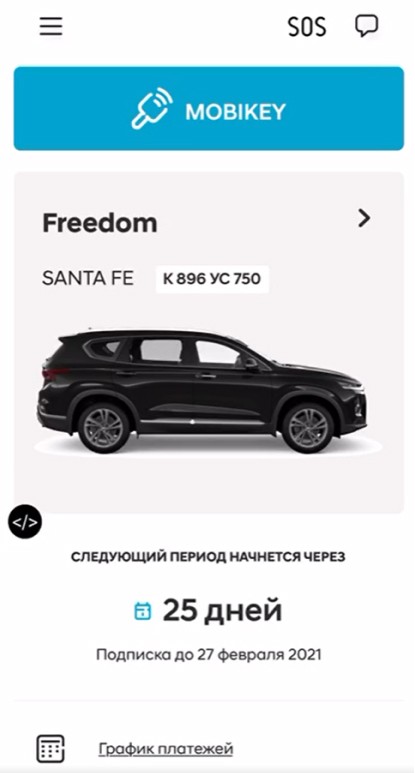
Task: Tap the SOS emergency button
Action: point(307,26)
